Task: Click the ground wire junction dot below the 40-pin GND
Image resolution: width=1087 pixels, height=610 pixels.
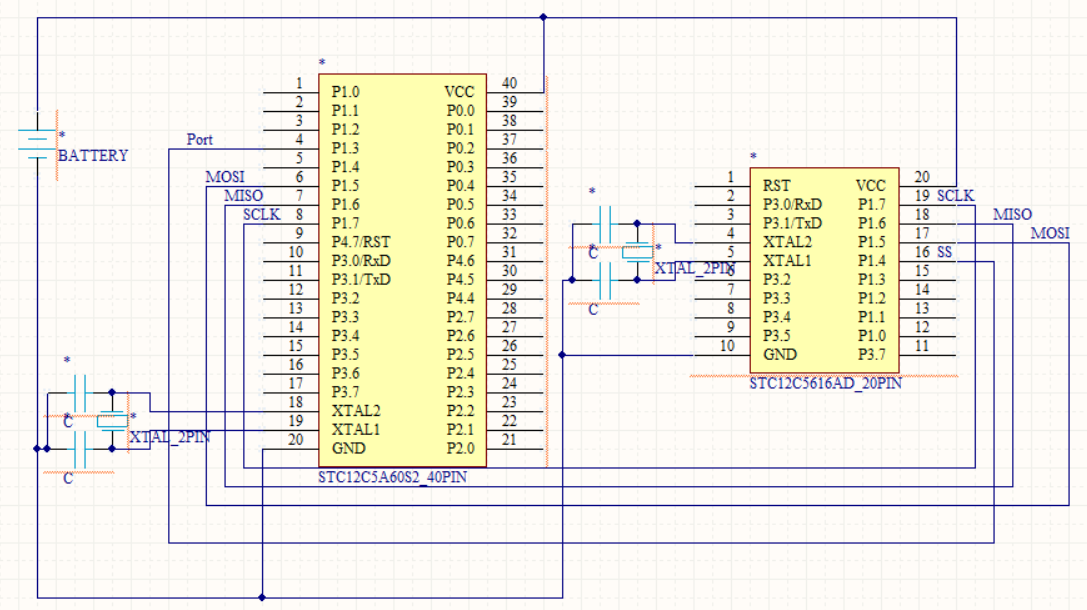Action: tap(262, 597)
